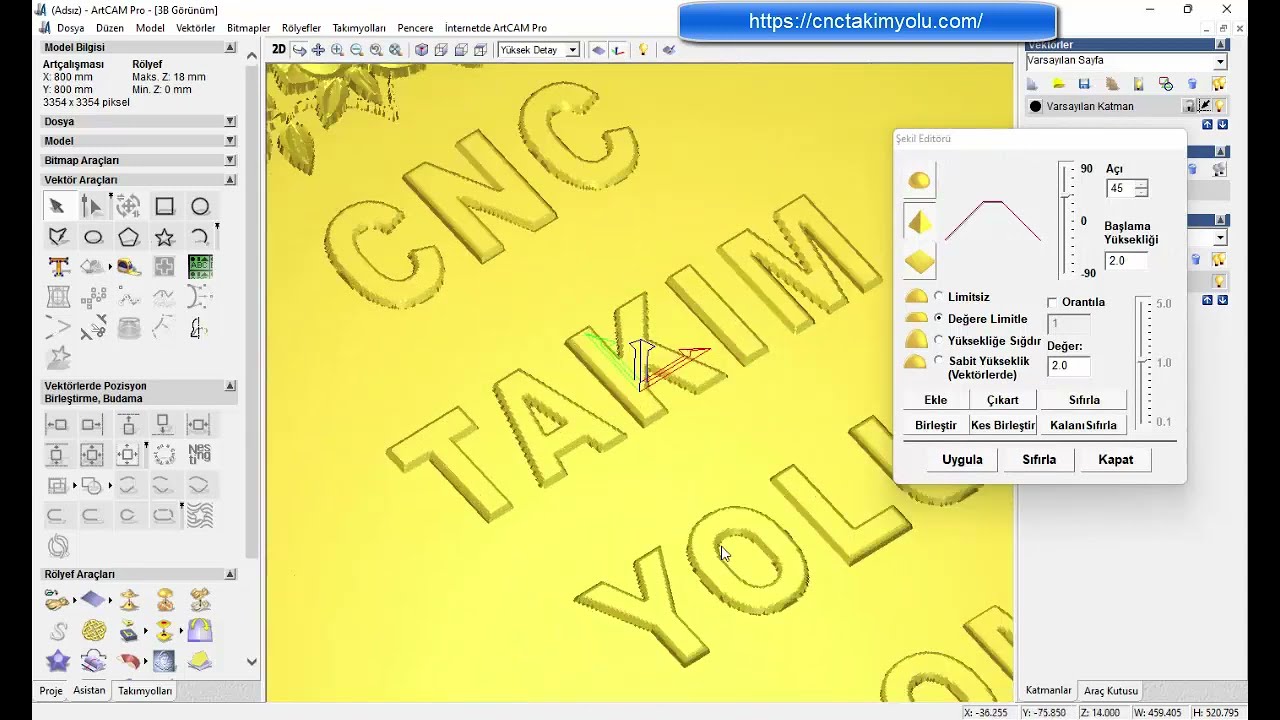Toggle the light bulb in 3D view toolbar
The width and height of the screenshot is (1280, 720).
pos(643,49)
